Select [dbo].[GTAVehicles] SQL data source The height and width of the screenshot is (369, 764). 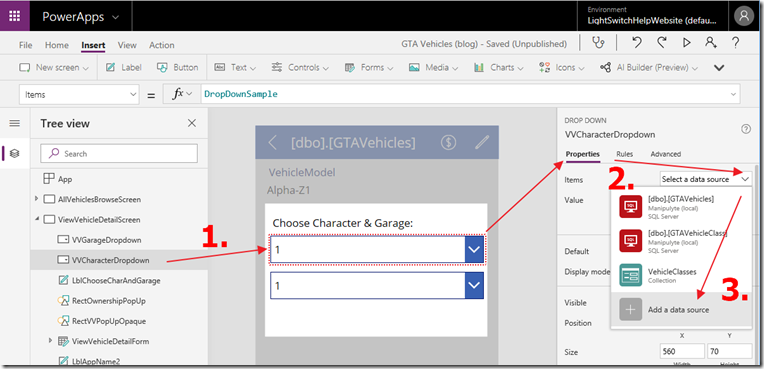681,206
